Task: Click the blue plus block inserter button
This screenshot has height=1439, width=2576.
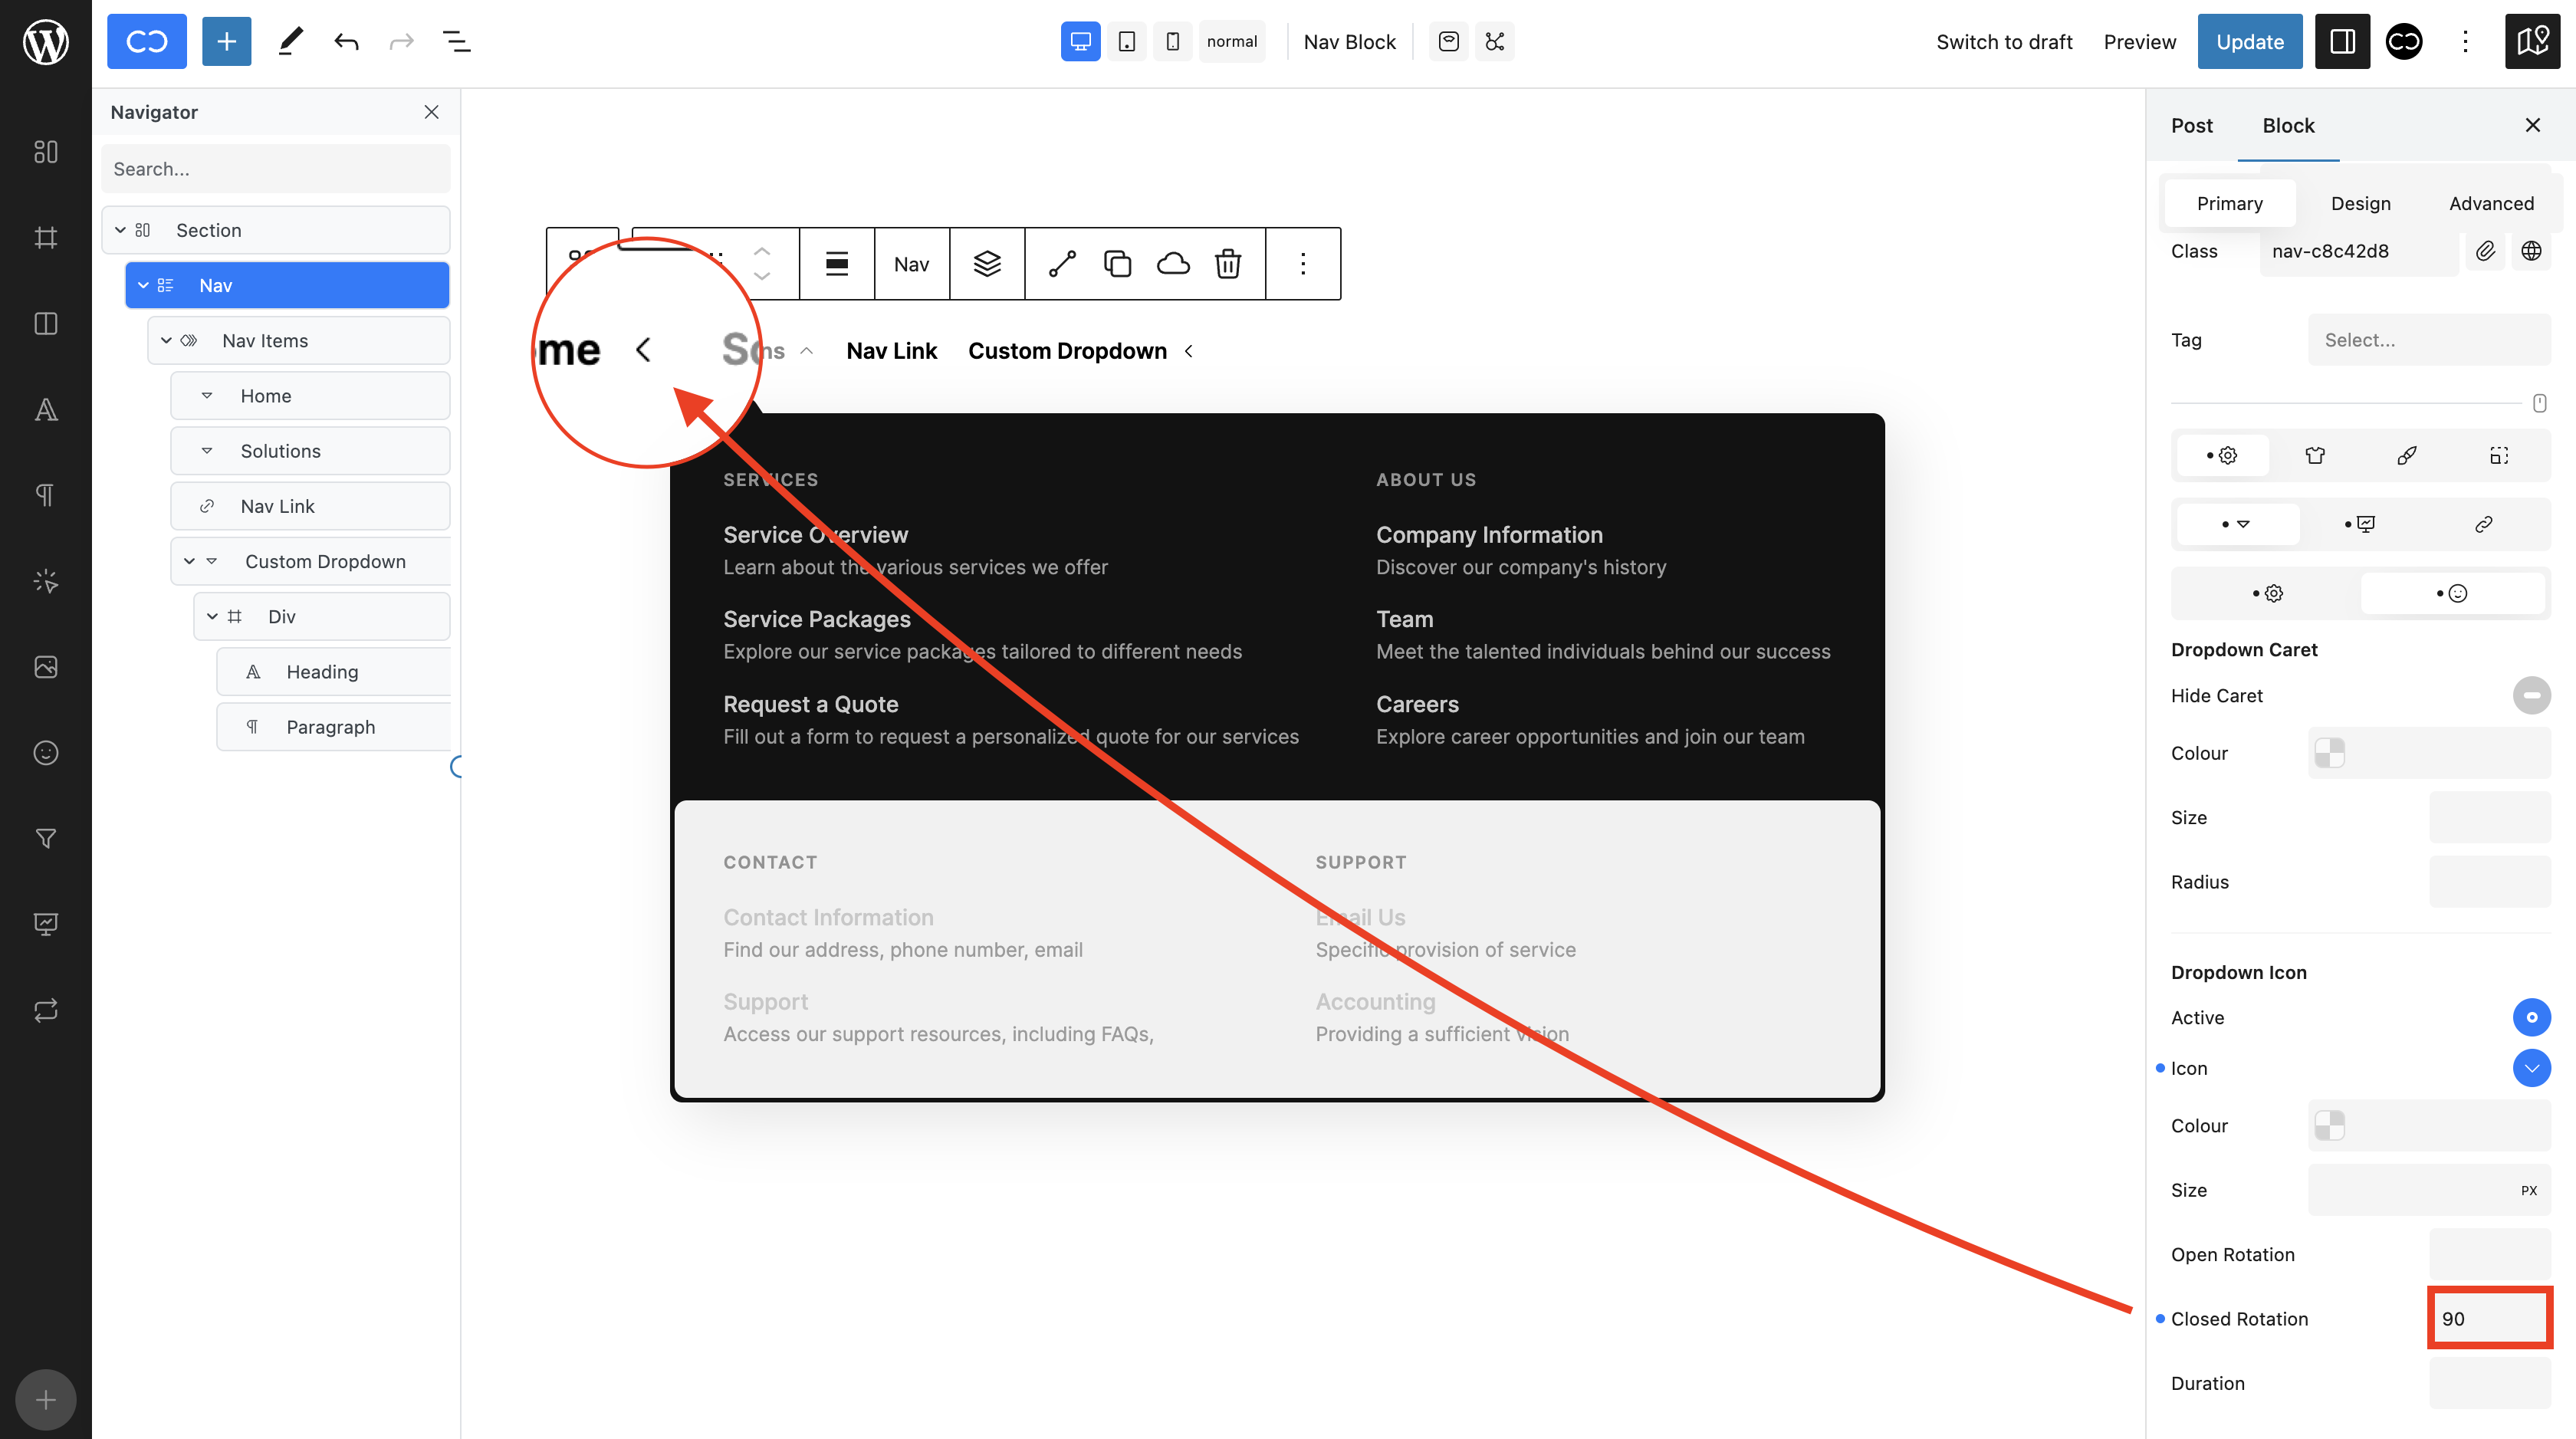Action: 226,42
